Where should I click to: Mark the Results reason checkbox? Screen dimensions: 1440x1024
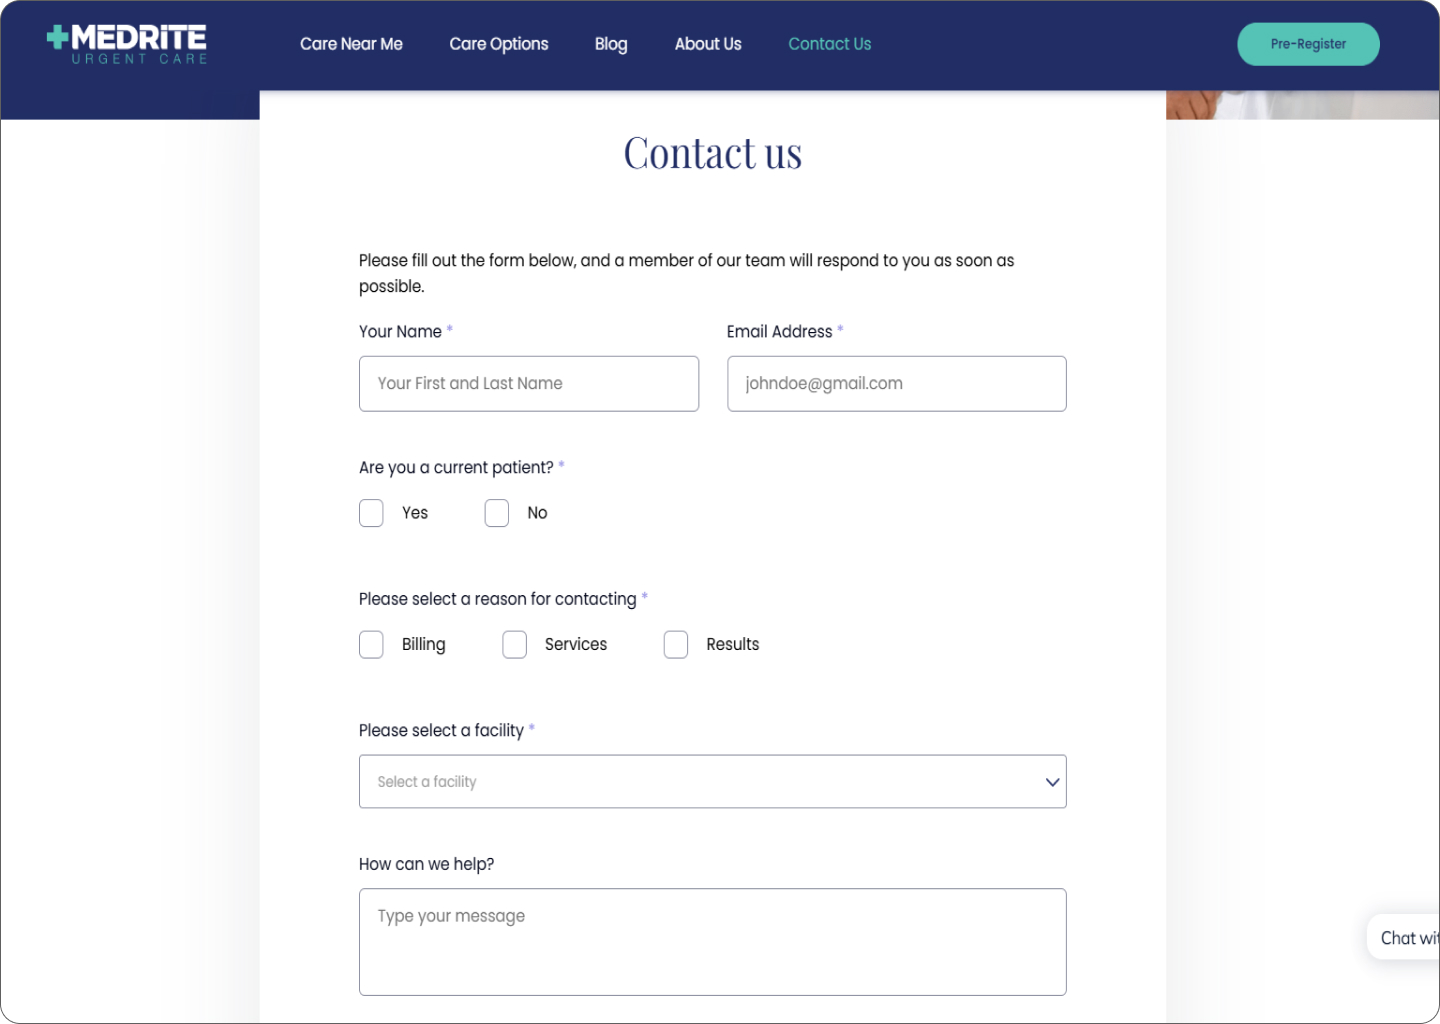[676, 645]
